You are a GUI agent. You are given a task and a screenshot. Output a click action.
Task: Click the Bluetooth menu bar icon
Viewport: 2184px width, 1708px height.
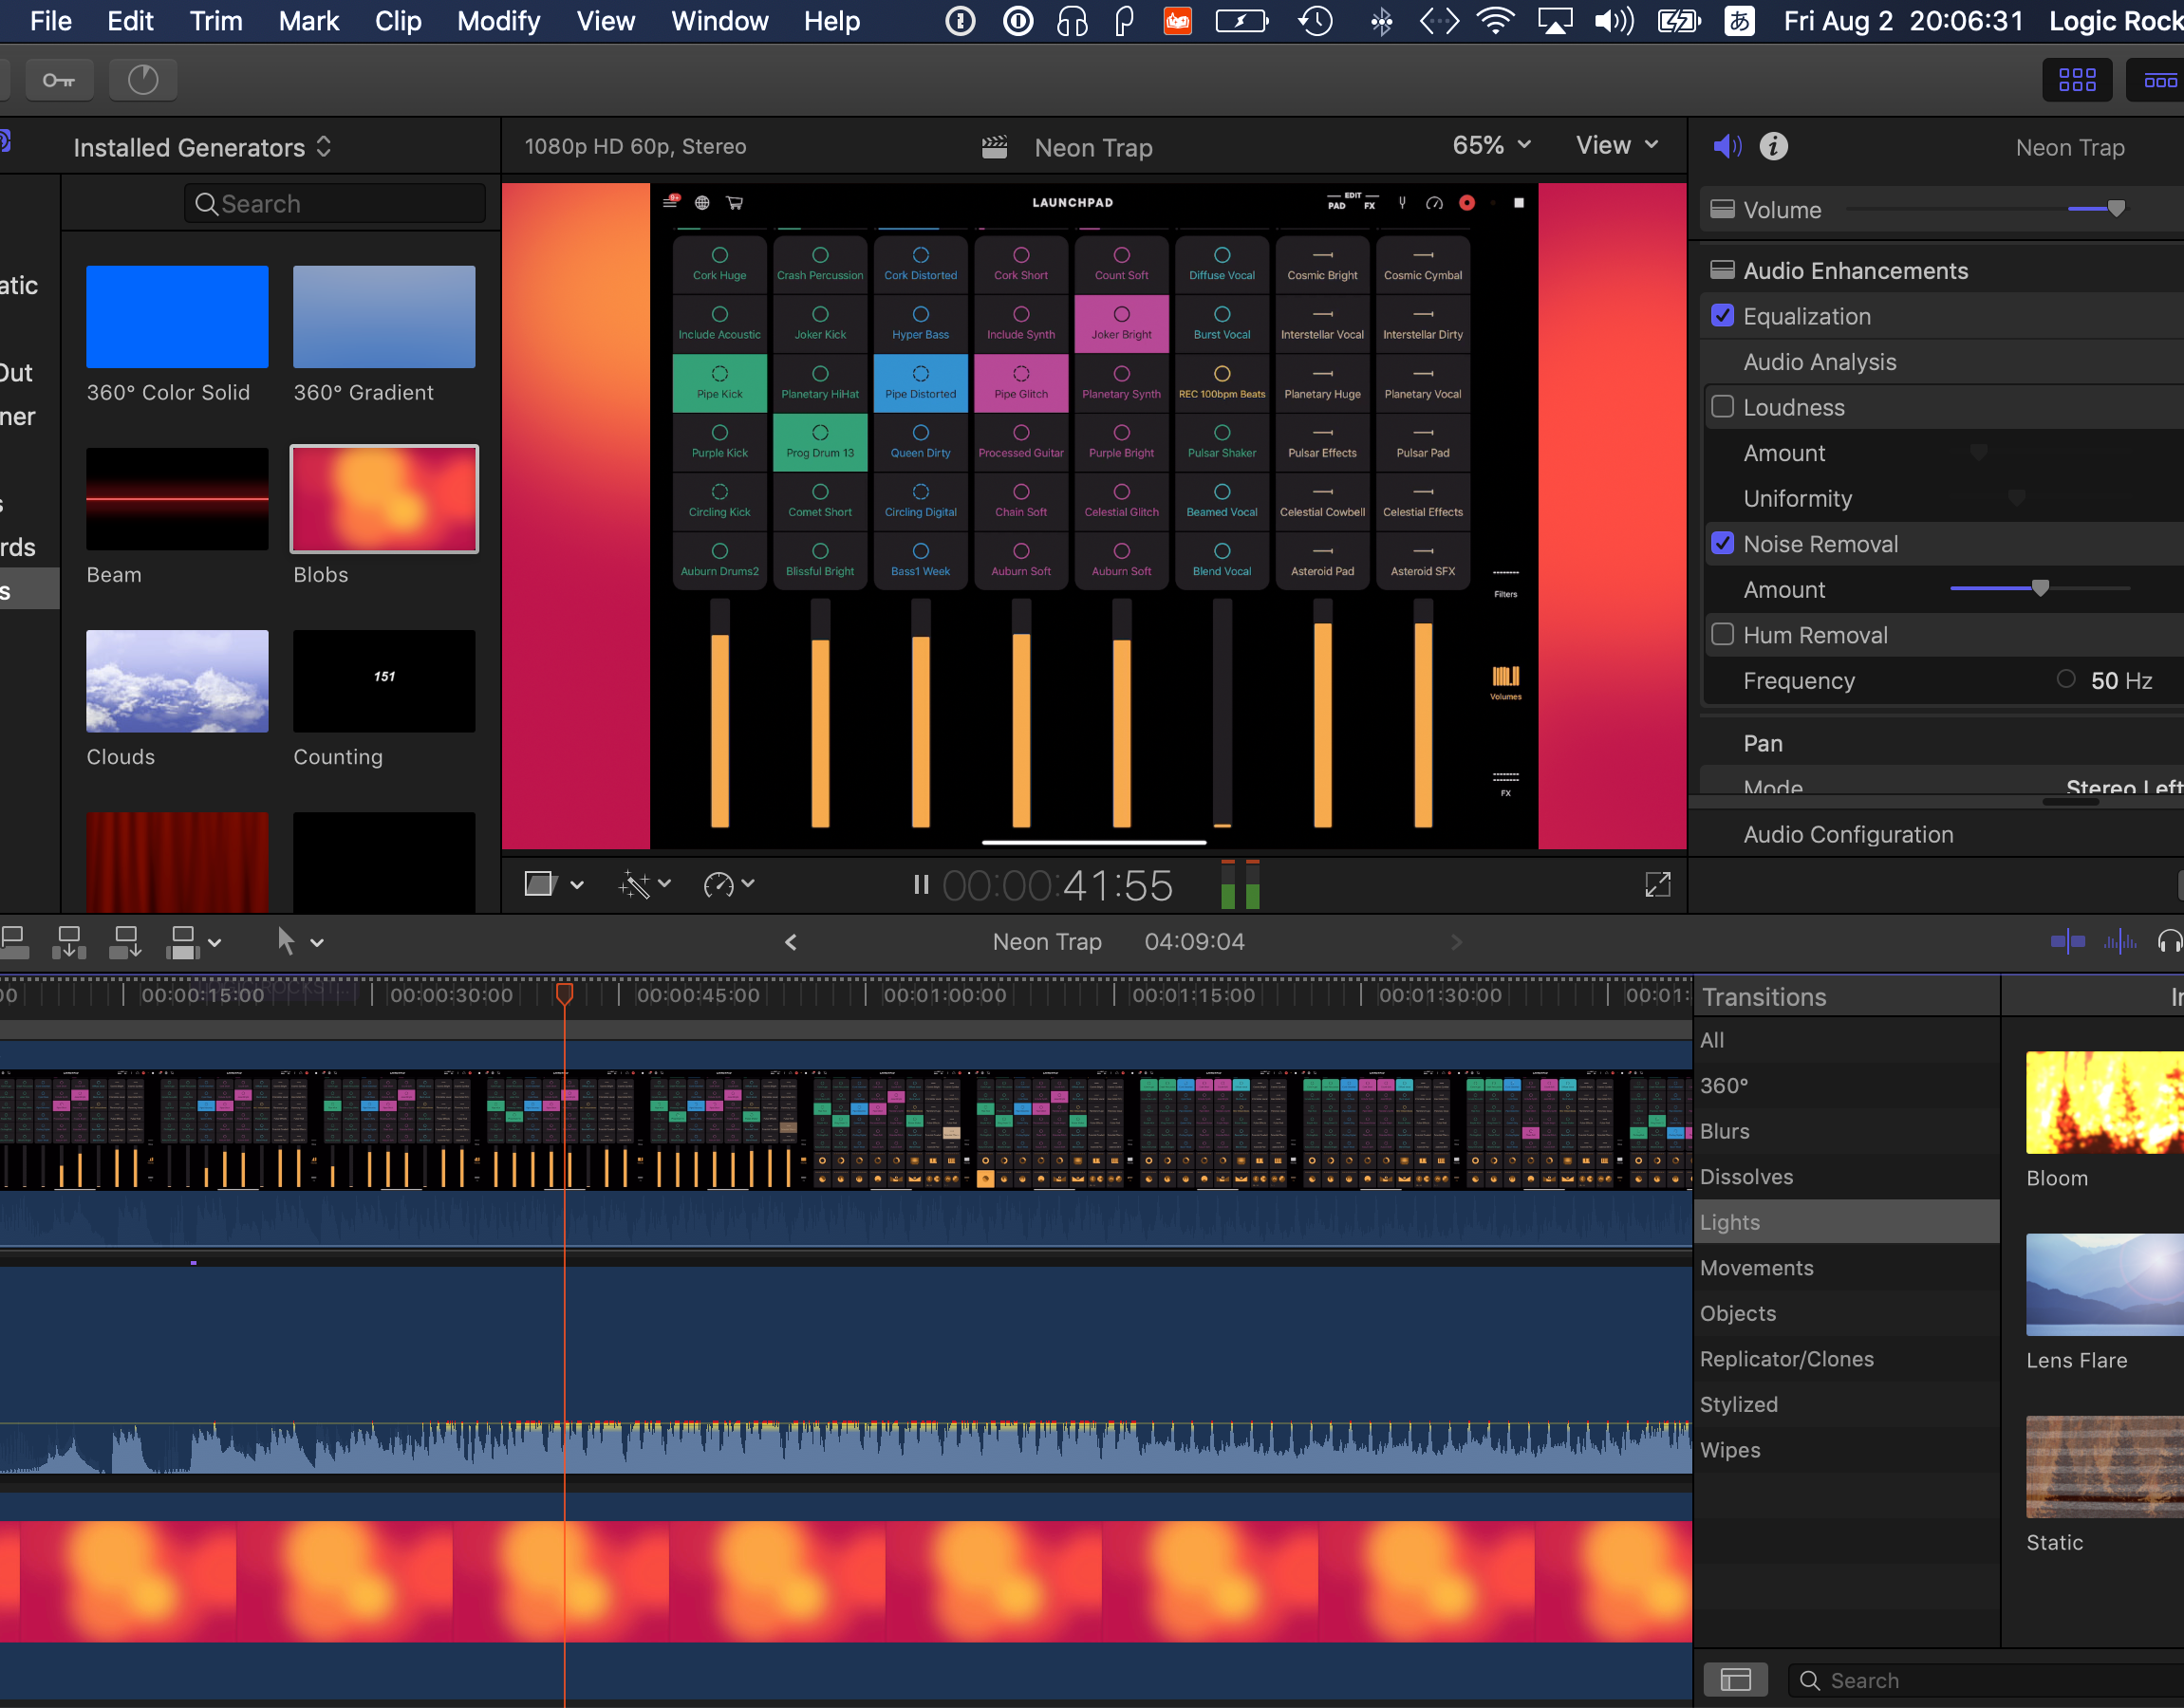[1381, 21]
